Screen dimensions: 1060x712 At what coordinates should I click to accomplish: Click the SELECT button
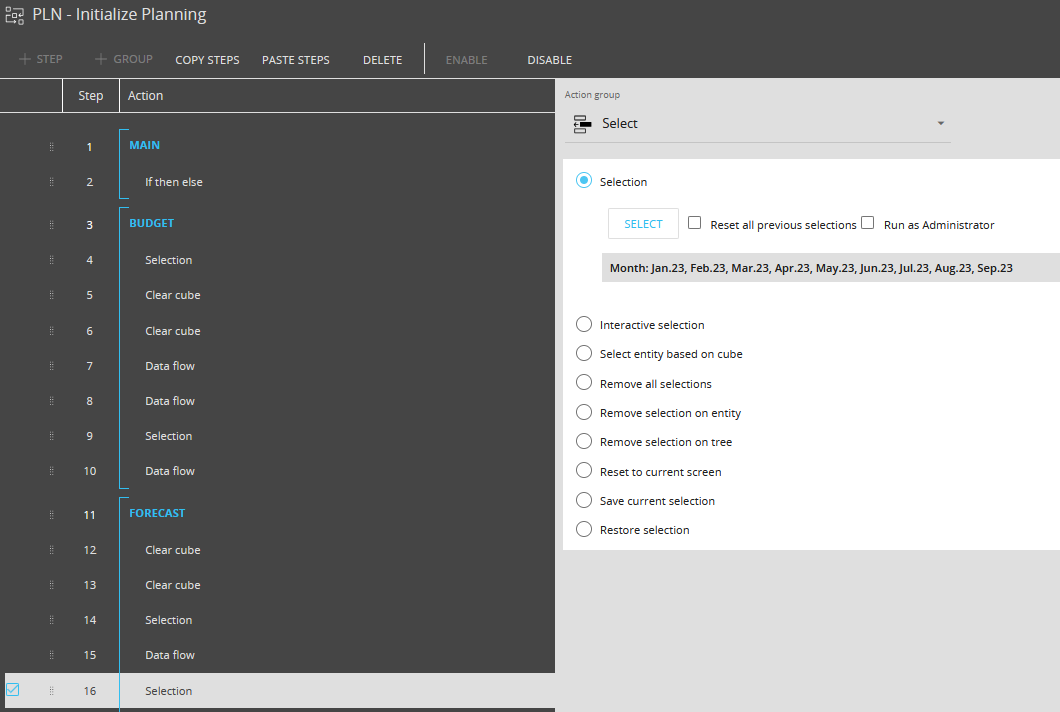click(643, 224)
